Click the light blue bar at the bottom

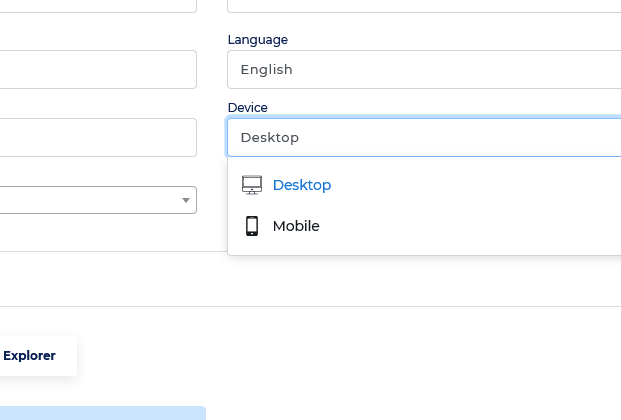coord(103,413)
